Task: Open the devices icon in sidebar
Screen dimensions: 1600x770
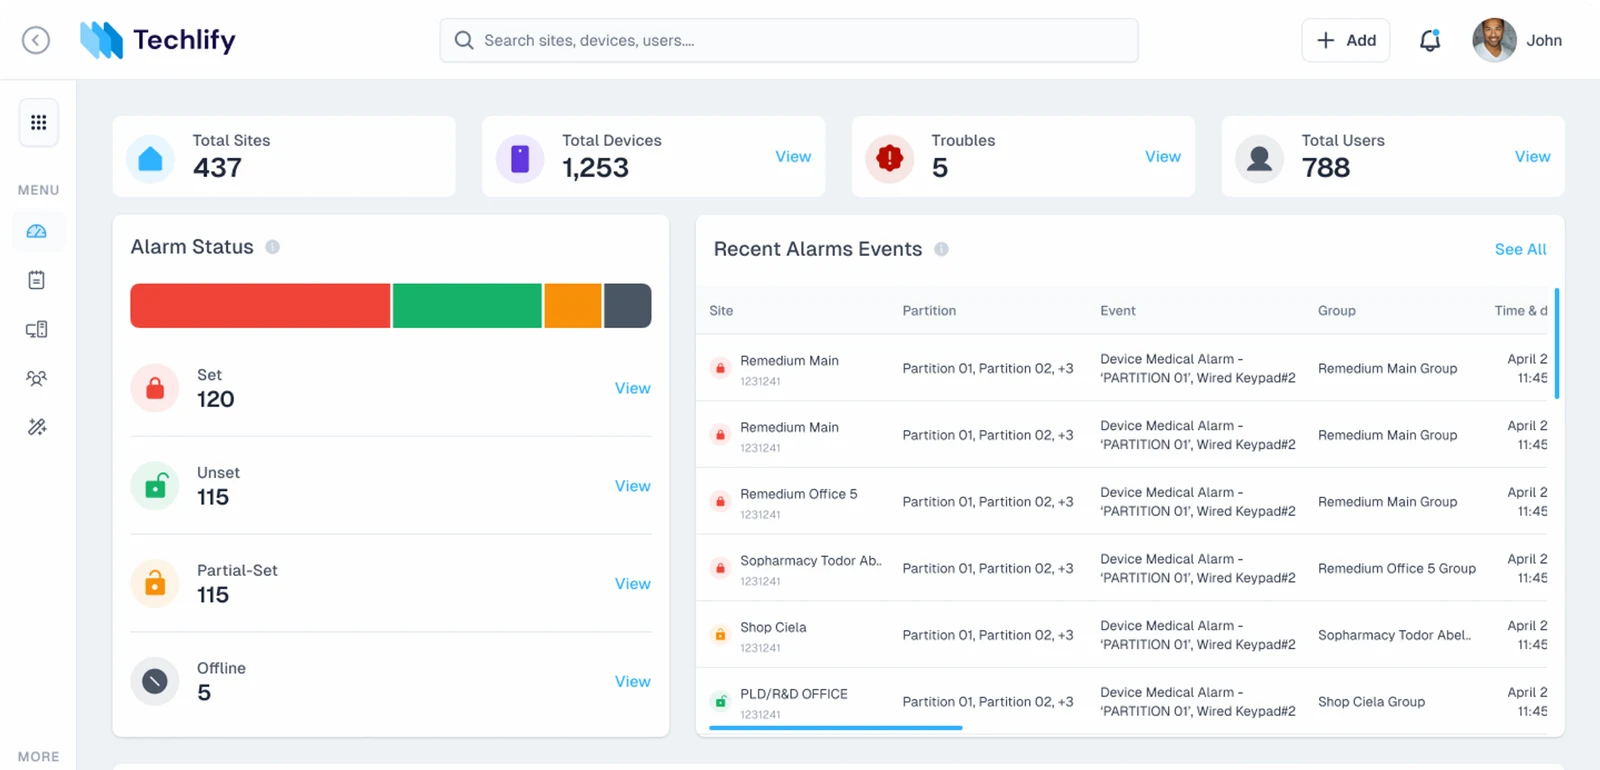Action: (x=37, y=329)
